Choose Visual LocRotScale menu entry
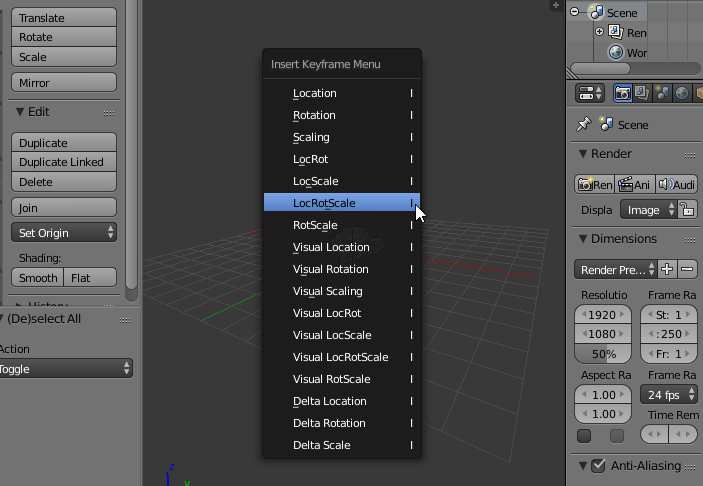Viewport: 703px width, 486px height. [342, 357]
